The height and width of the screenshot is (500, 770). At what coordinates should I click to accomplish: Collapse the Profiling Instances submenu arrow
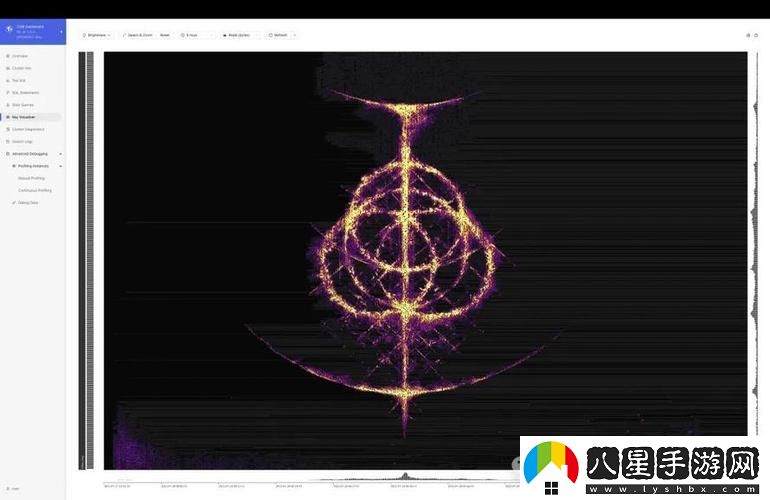coord(60,166)
